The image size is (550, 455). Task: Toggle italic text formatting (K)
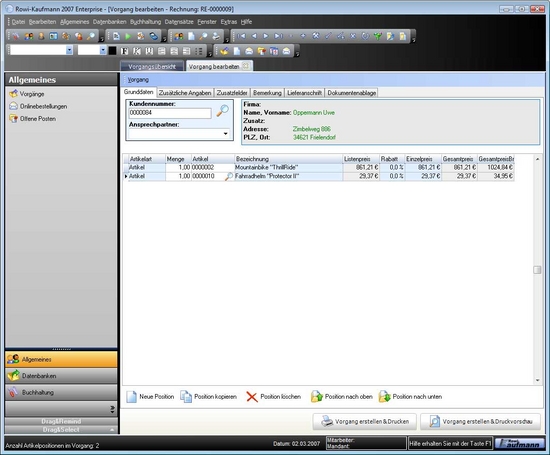coord(137,51)
